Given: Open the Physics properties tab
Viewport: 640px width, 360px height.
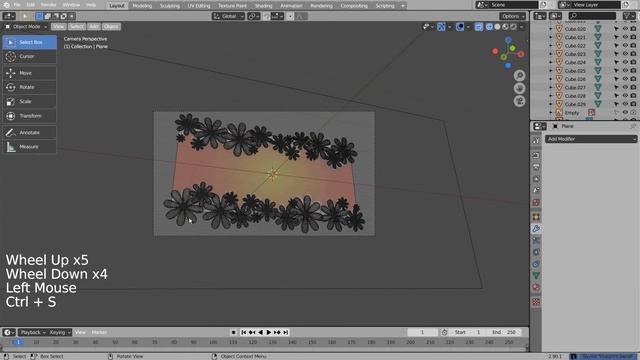Looking at the screenshot, I should click(536, 252).
